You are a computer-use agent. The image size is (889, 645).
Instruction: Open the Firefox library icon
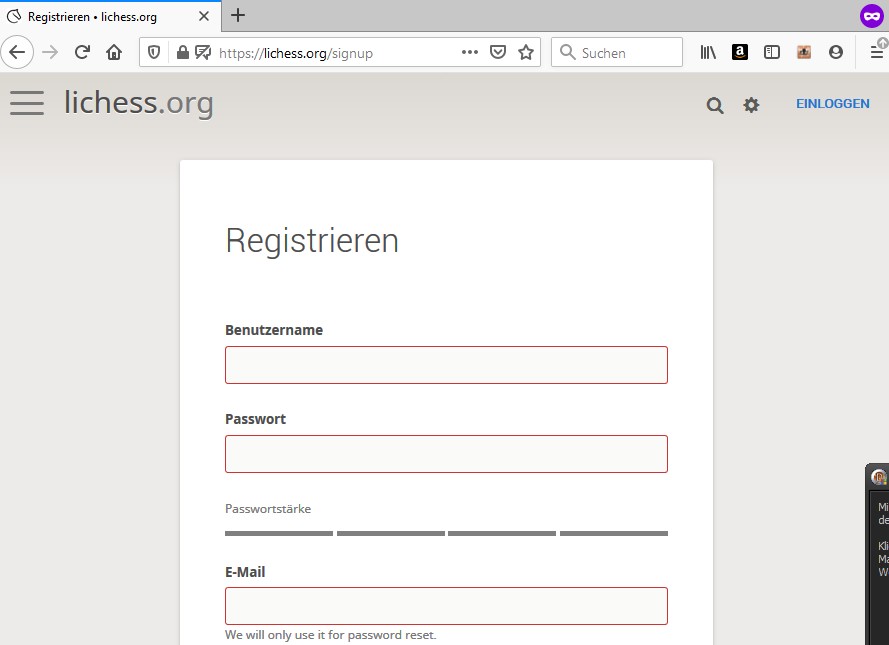coord(708,53)
